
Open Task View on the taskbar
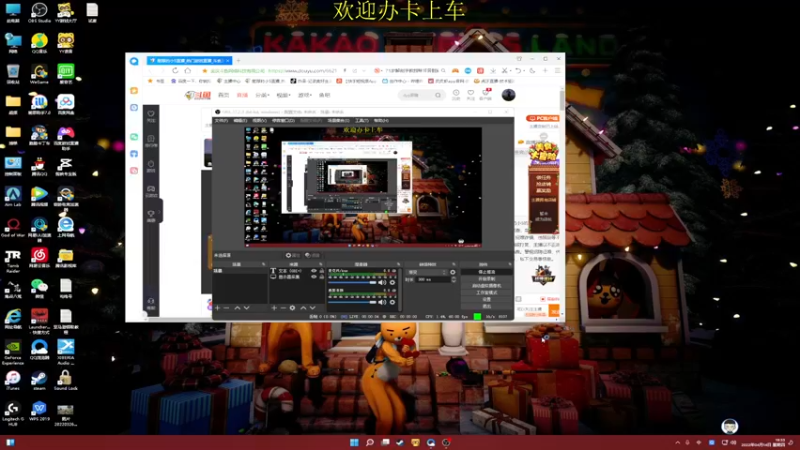(x=385, y=442)
